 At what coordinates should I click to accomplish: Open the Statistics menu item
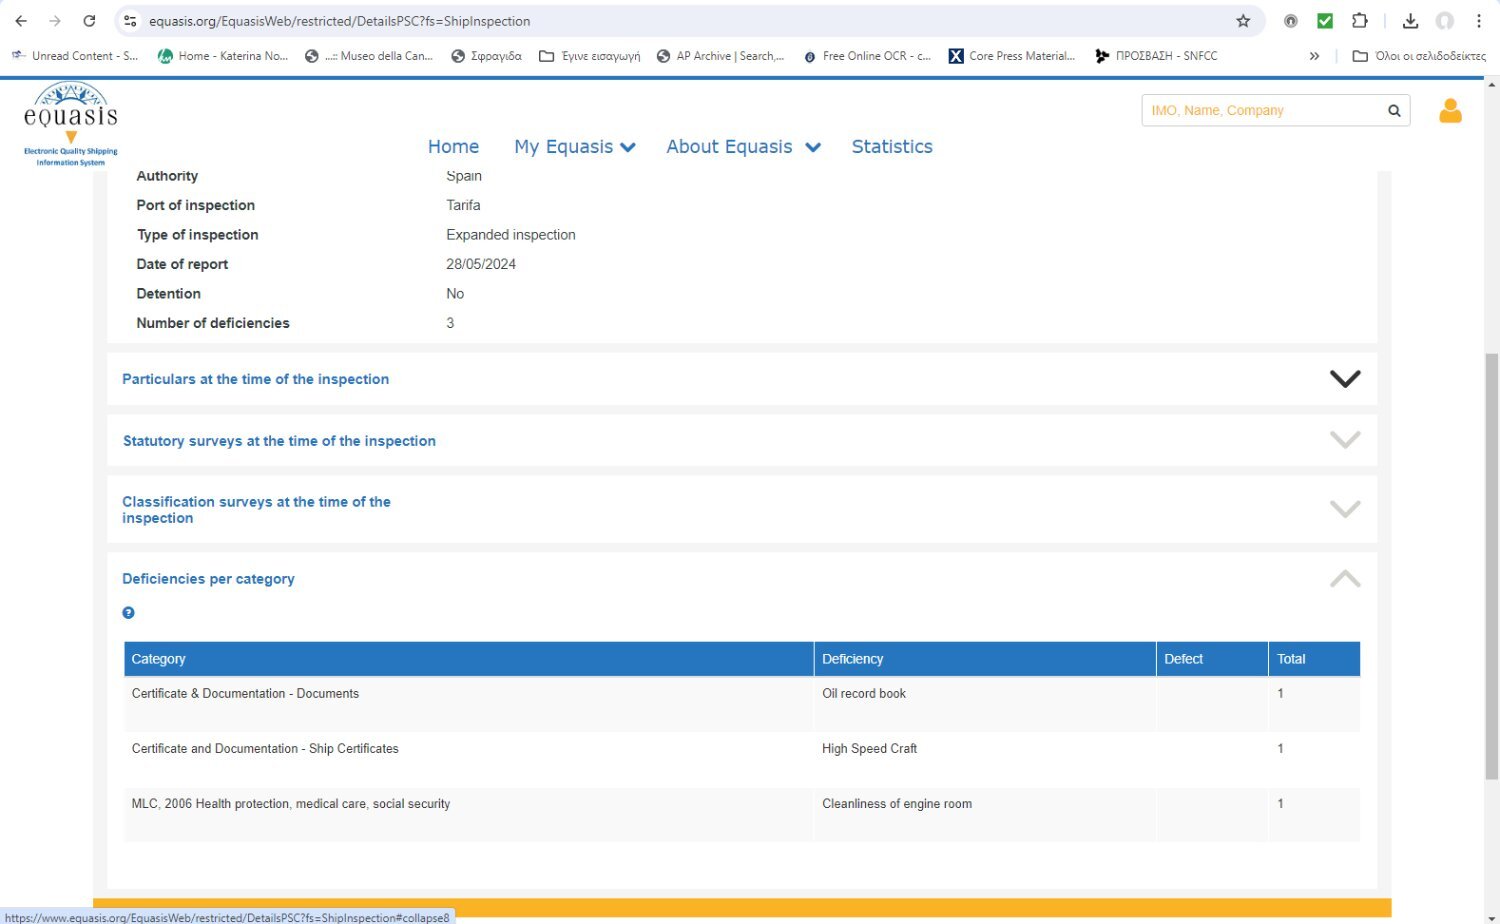(891, 147)
